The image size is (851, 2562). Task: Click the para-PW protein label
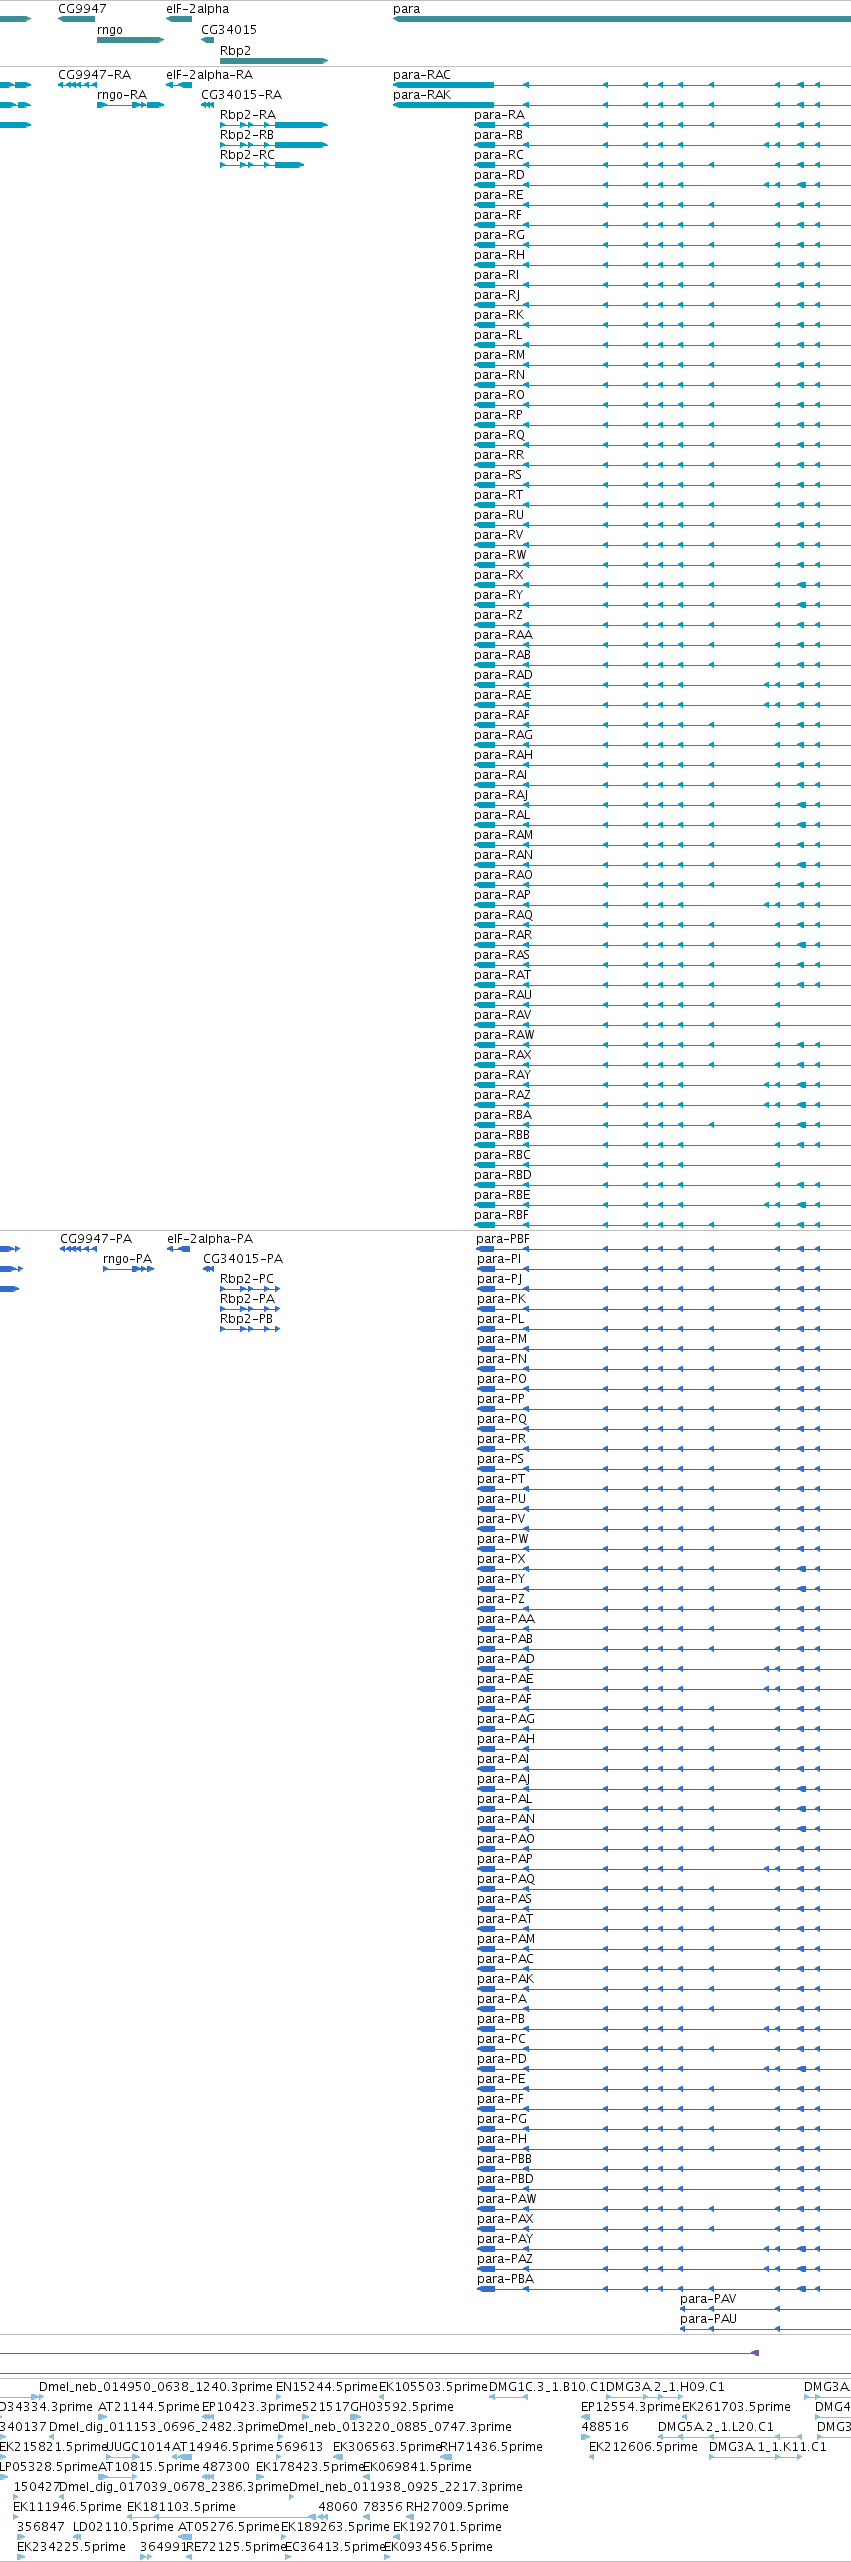coord(503,1539)
